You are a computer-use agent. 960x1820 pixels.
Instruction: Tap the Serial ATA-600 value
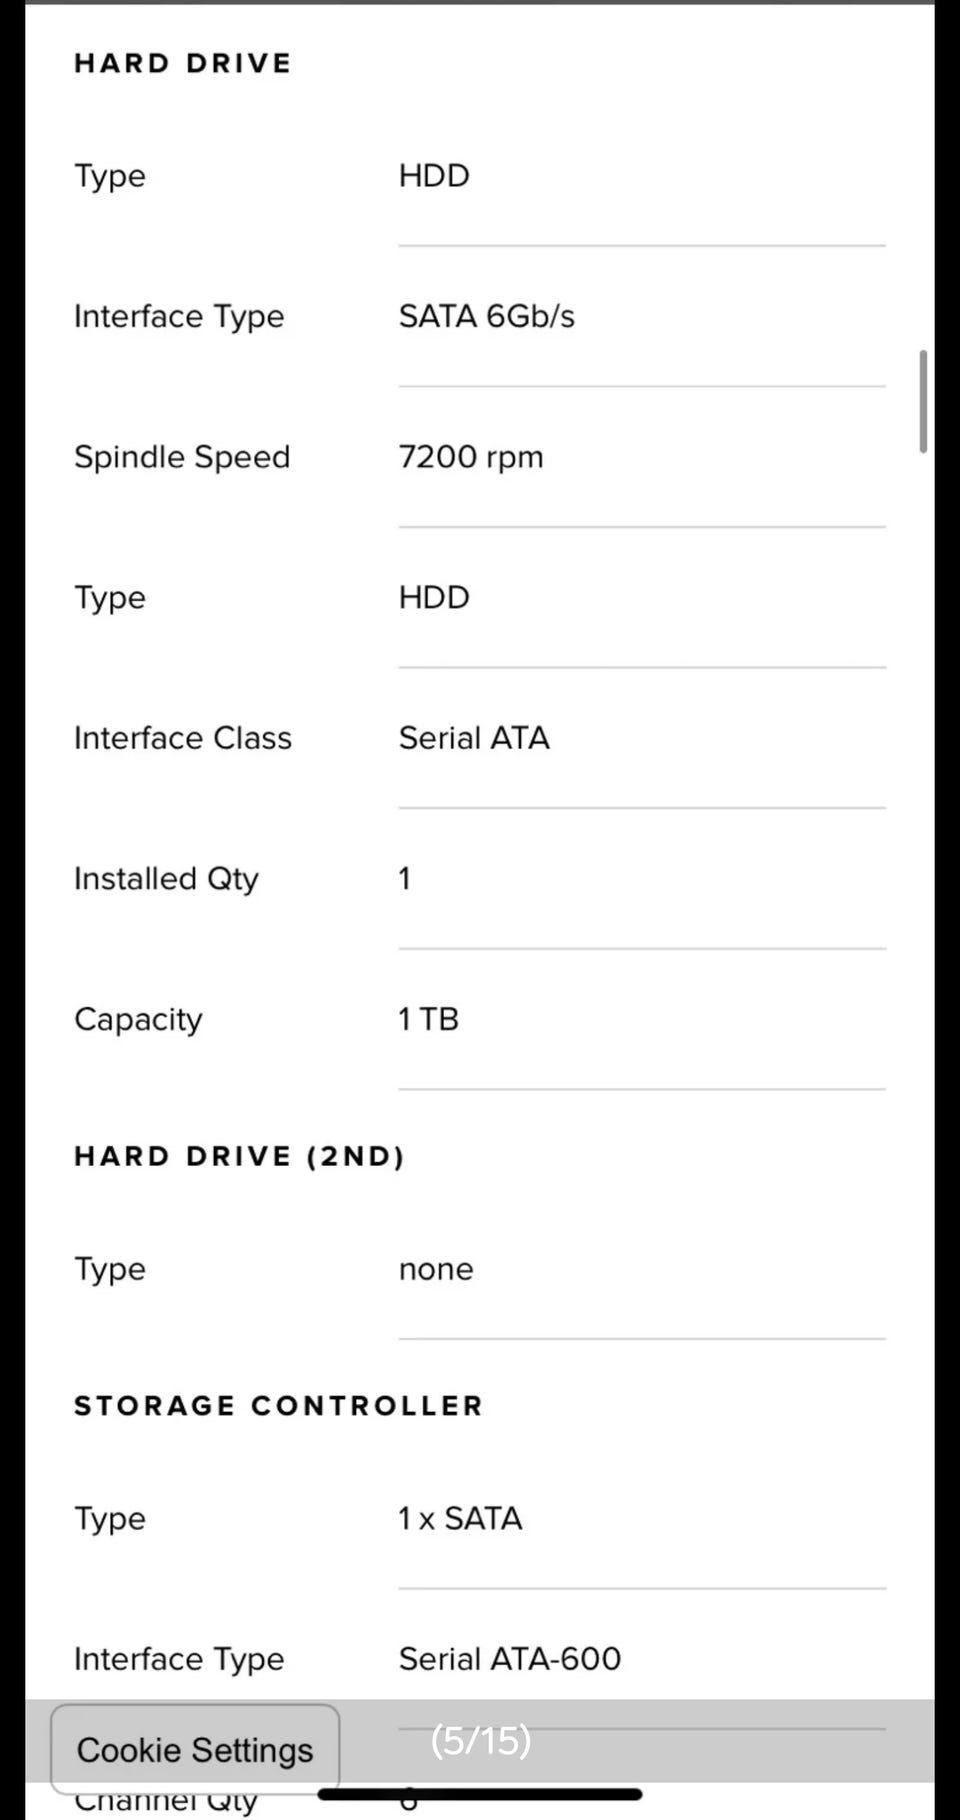(509, 1659)
